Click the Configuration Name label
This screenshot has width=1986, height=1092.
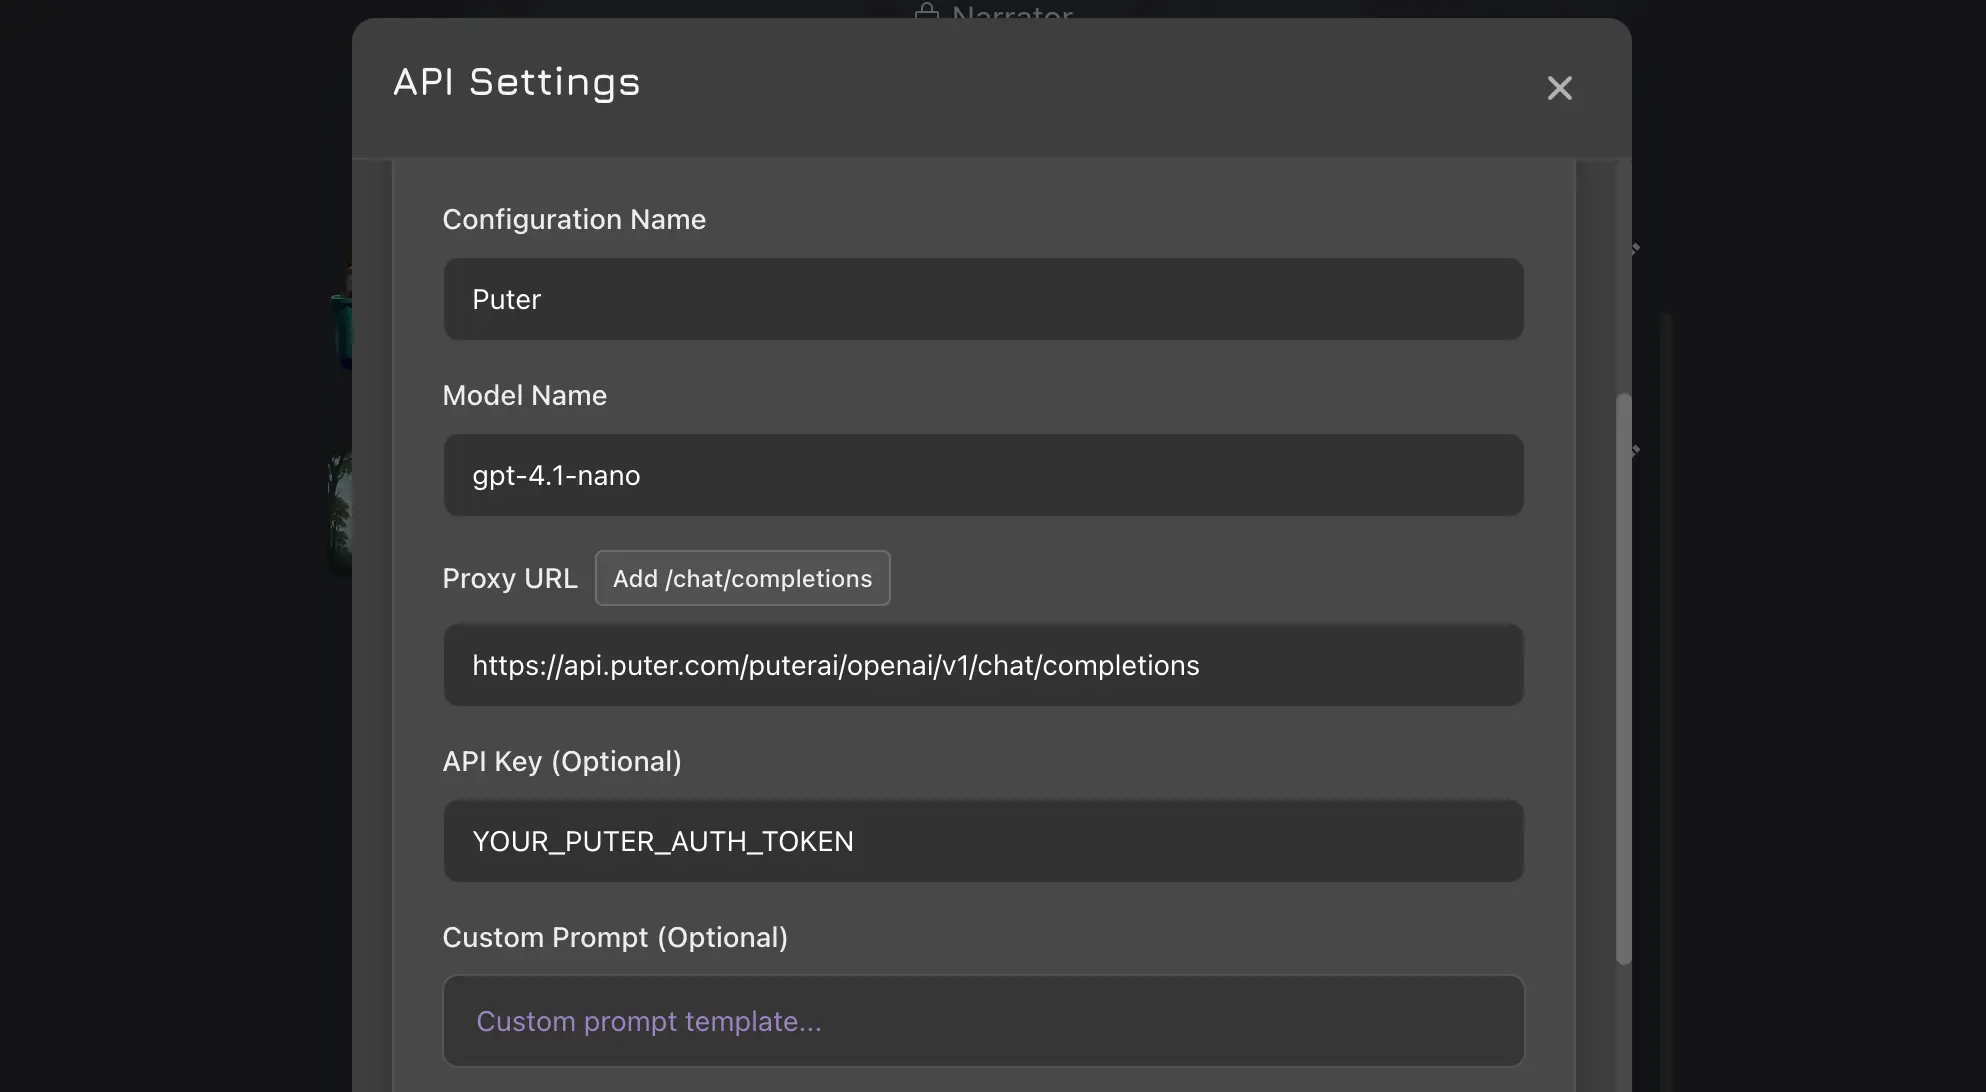tap(574, 219)
